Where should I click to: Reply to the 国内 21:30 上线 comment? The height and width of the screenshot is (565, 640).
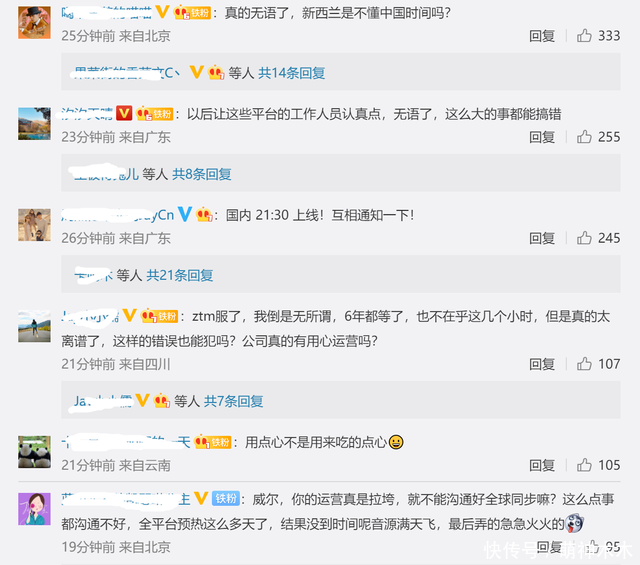542,238
